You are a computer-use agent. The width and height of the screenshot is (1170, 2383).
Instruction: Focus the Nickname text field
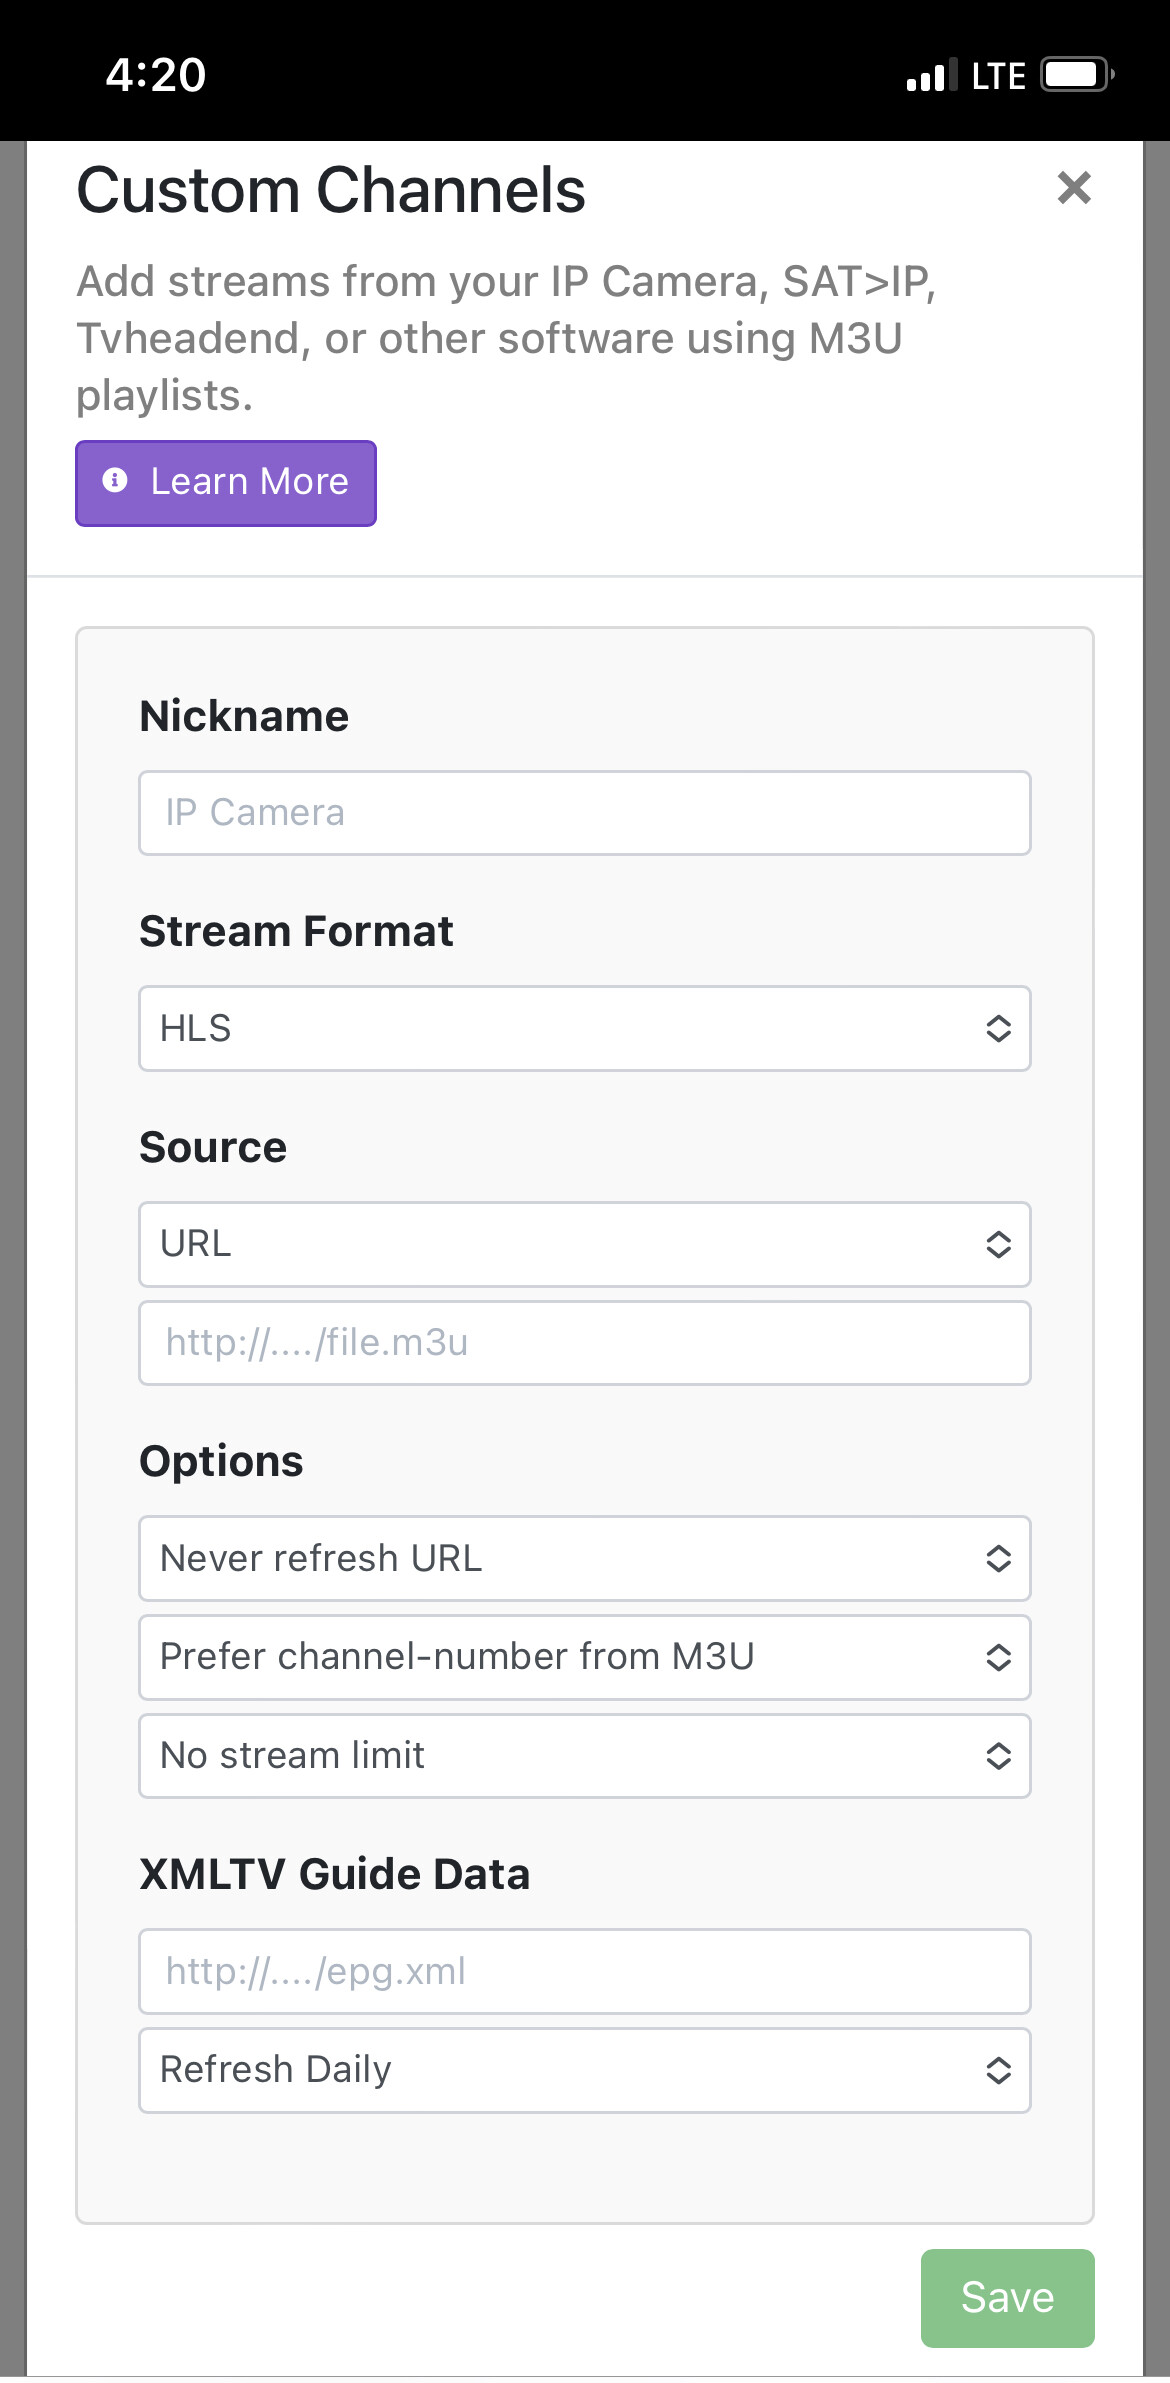pos(584,813)
